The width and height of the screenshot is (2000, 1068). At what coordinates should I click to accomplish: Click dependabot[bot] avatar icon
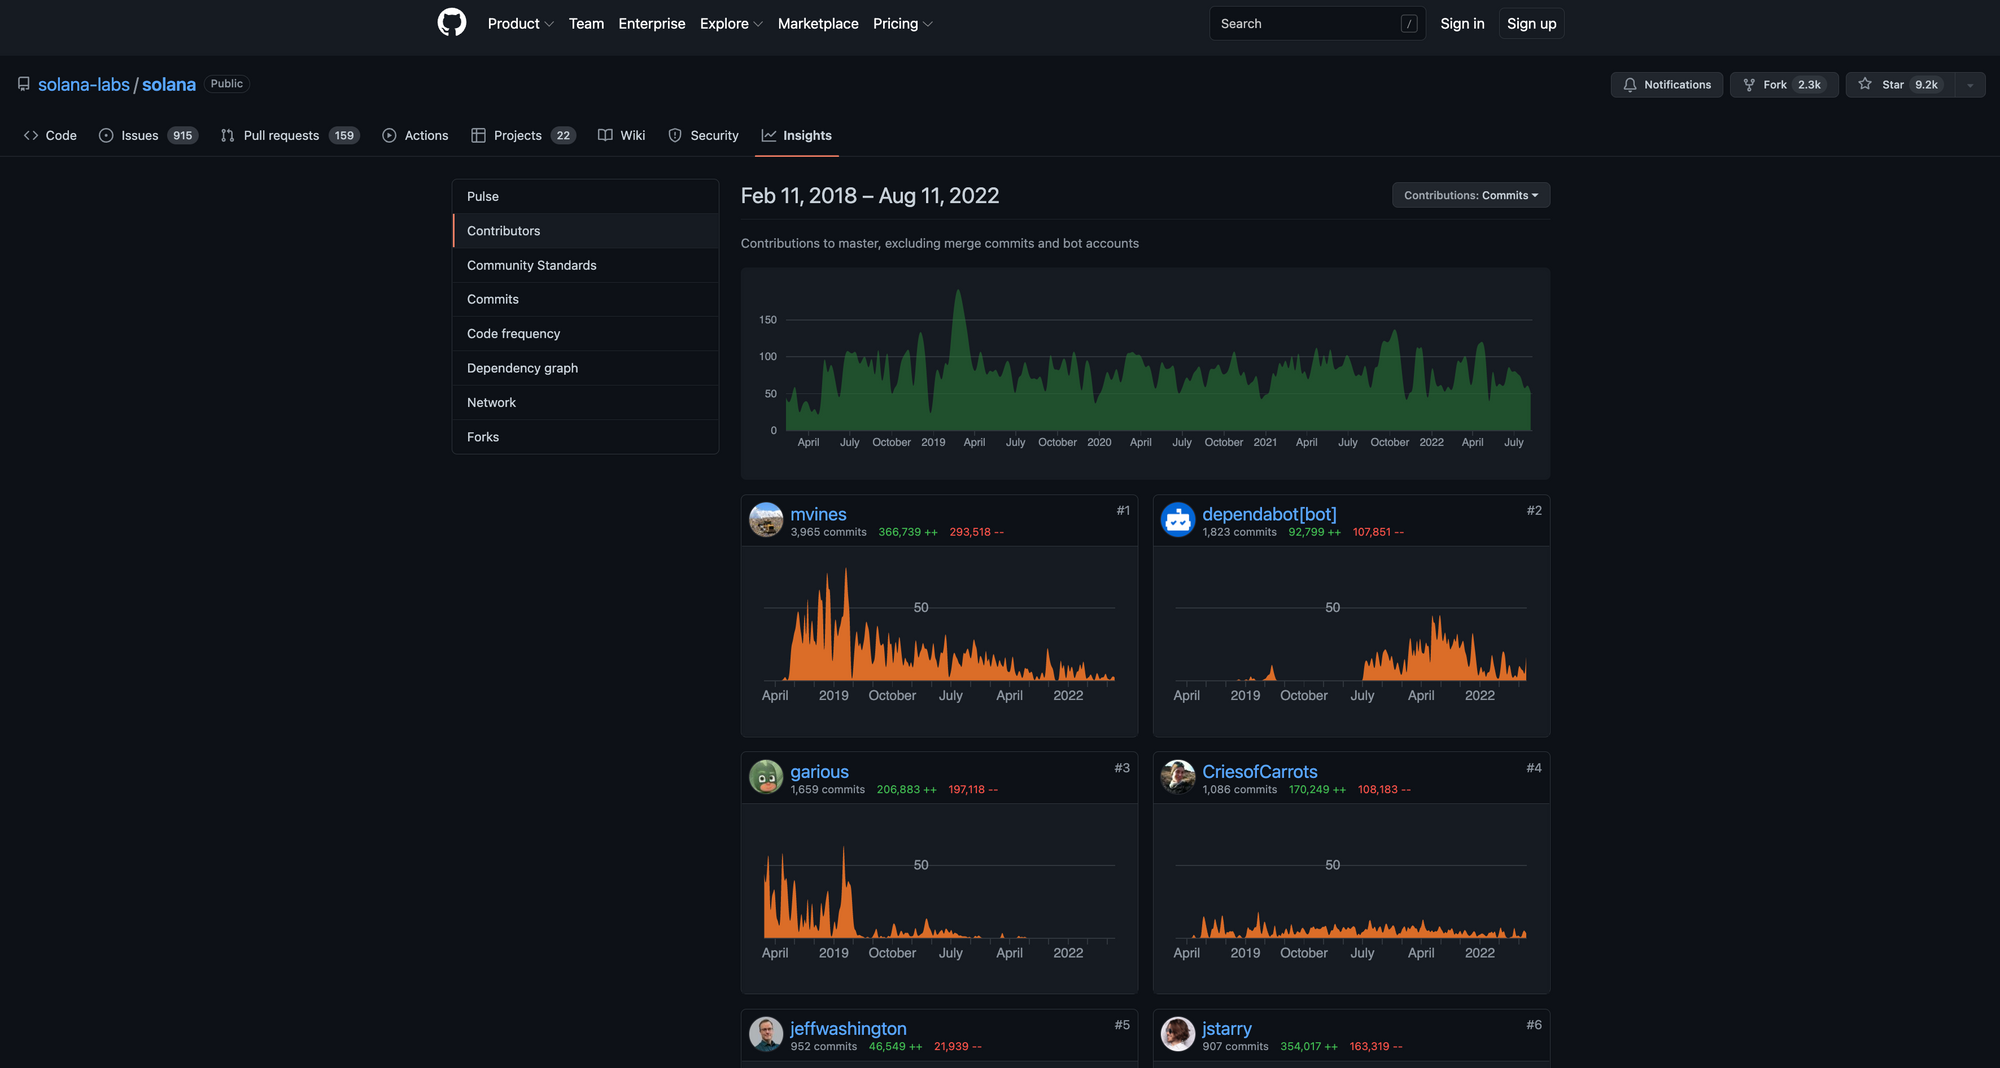(1178, 520)
